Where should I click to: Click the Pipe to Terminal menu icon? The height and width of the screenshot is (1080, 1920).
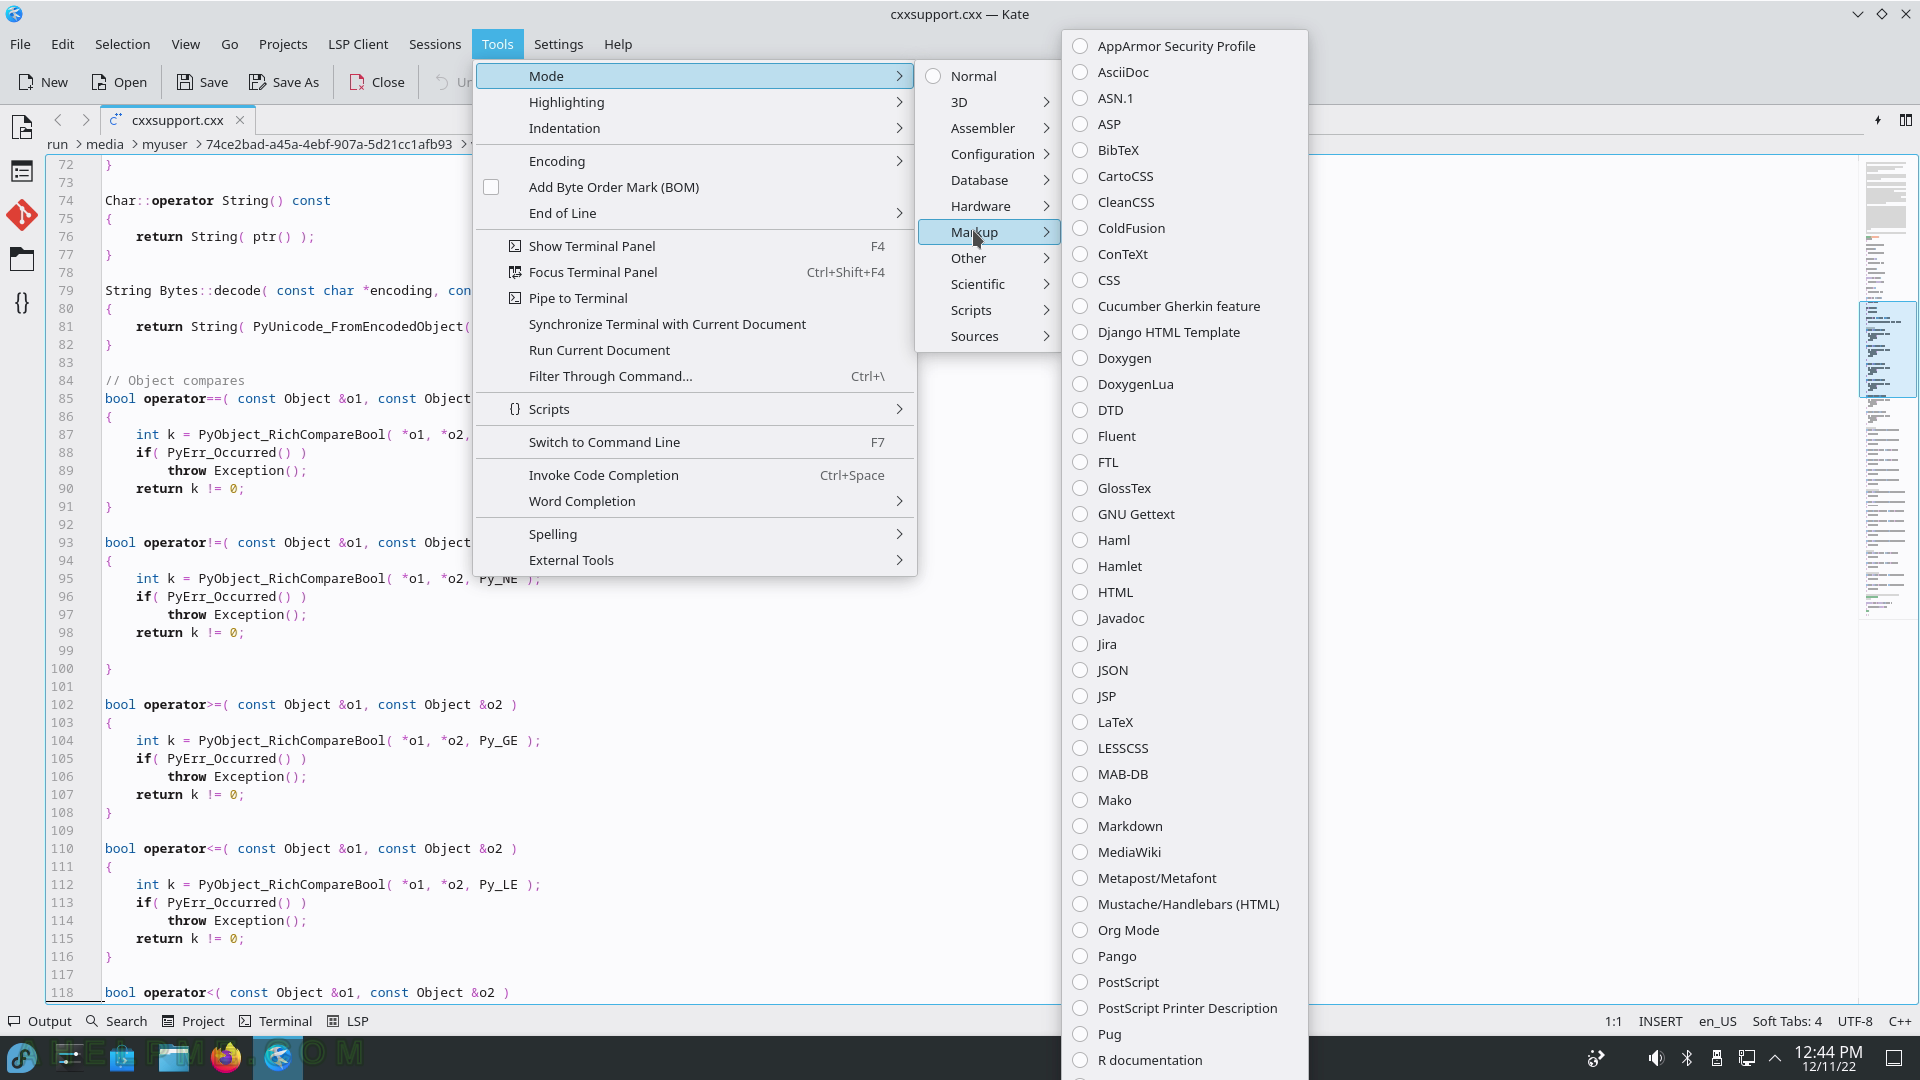[515, 298]
